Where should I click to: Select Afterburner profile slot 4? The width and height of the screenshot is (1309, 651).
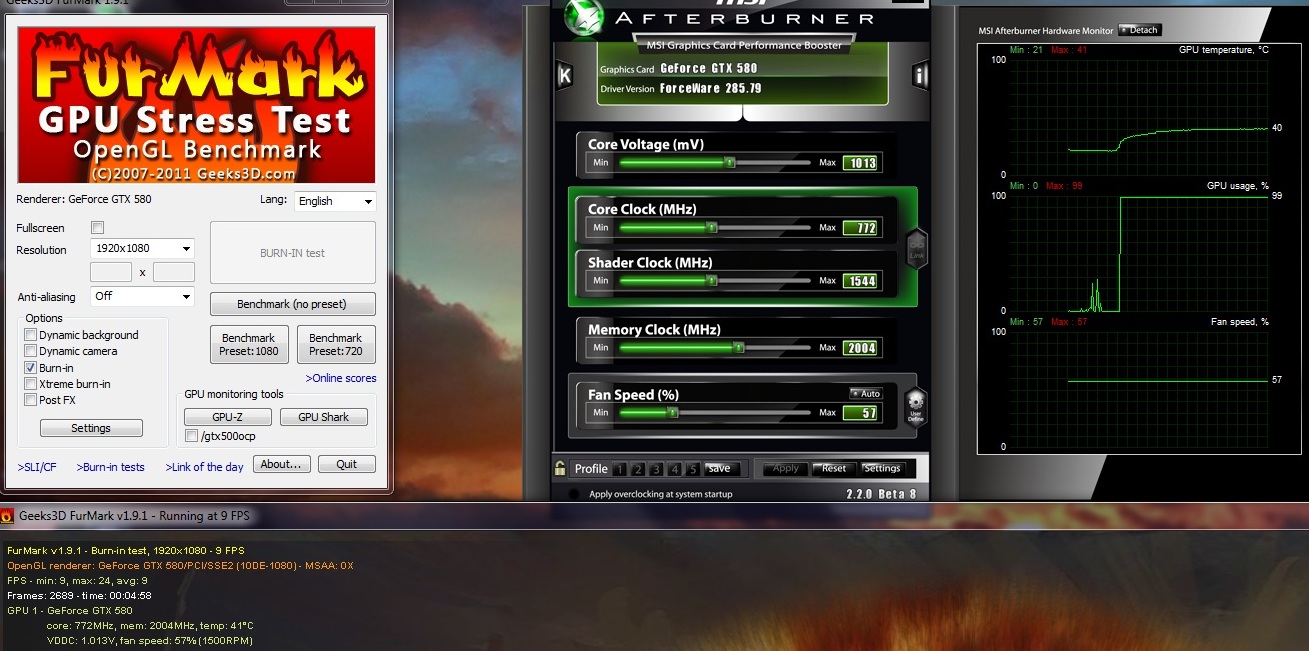click(675, 469)
